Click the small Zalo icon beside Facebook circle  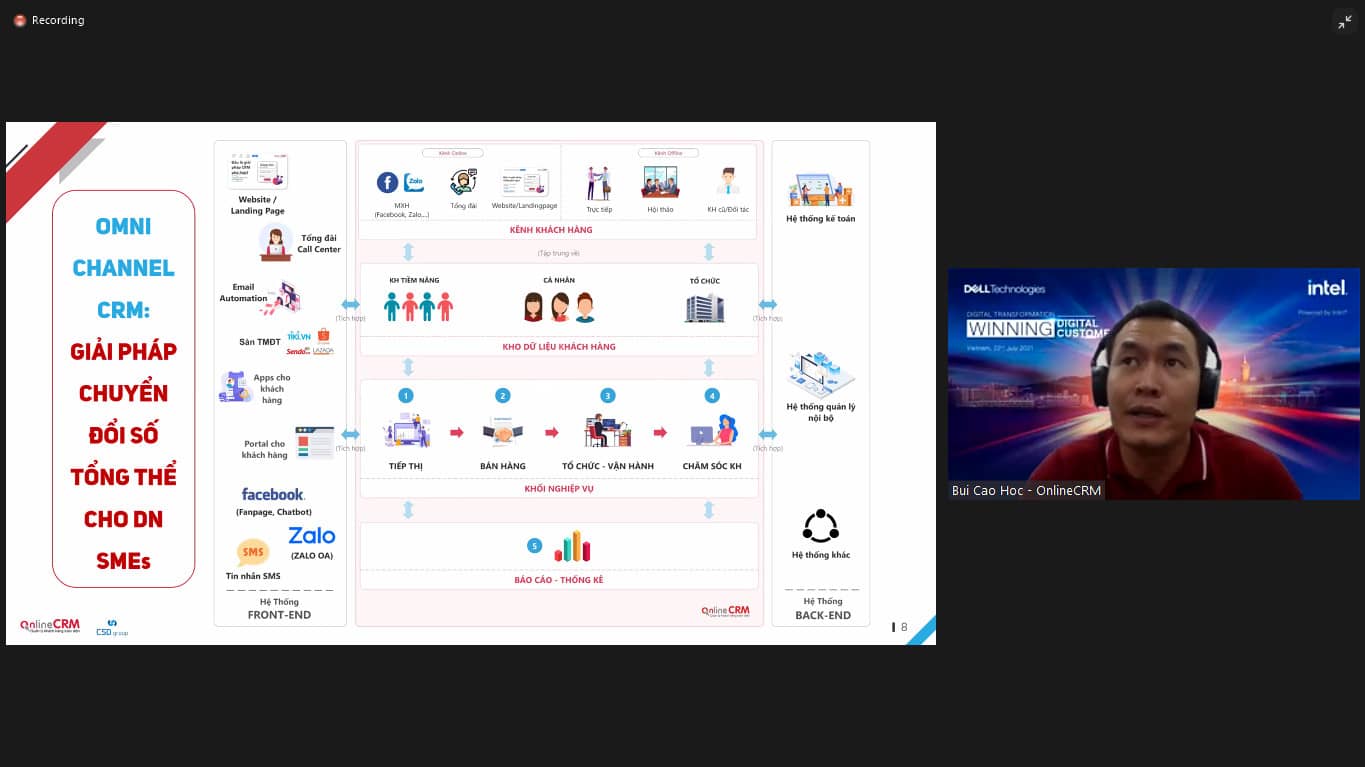click(413, 183)
